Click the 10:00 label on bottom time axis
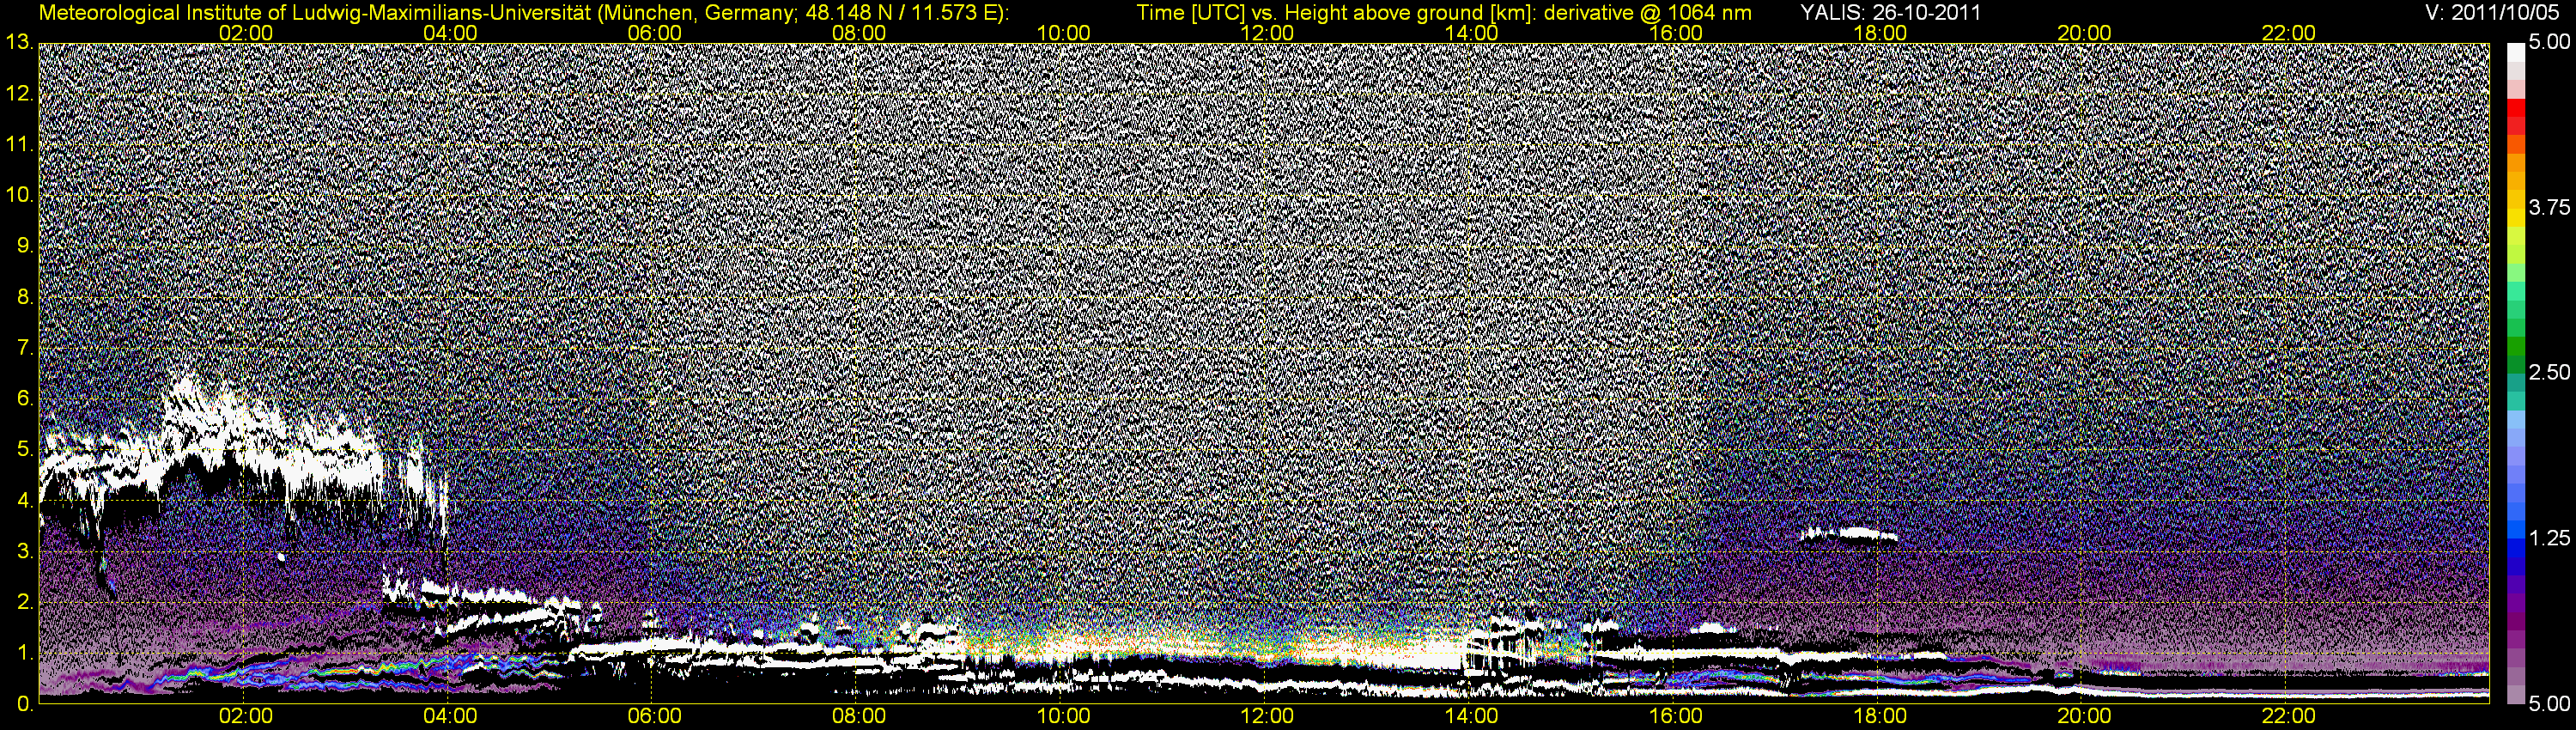This screenshot has height=730, width=2576. click(1063, 717)
